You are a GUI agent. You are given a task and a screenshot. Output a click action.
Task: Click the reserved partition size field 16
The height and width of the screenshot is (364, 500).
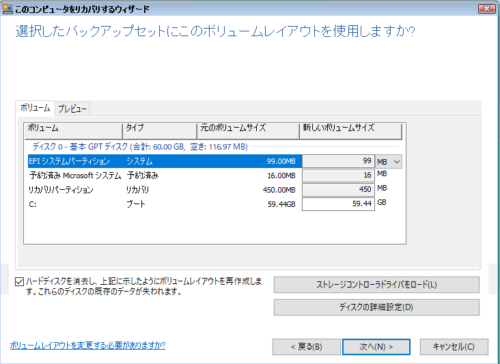coord(338,175)
